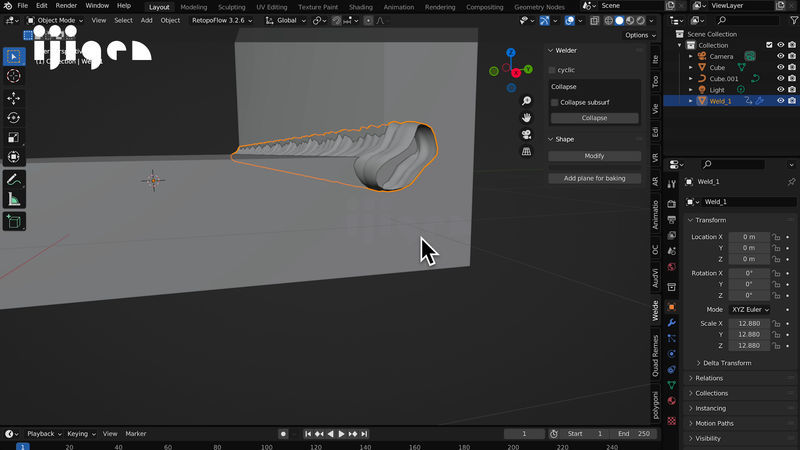Switch to the UV Editing workspace tab
This screenshot has width=800, height=450.
[x=272, y=7]
